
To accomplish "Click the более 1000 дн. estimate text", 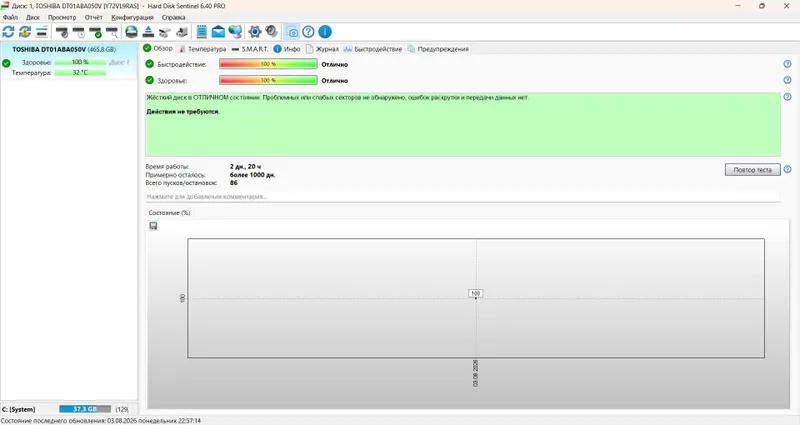I will click(253, 174).
